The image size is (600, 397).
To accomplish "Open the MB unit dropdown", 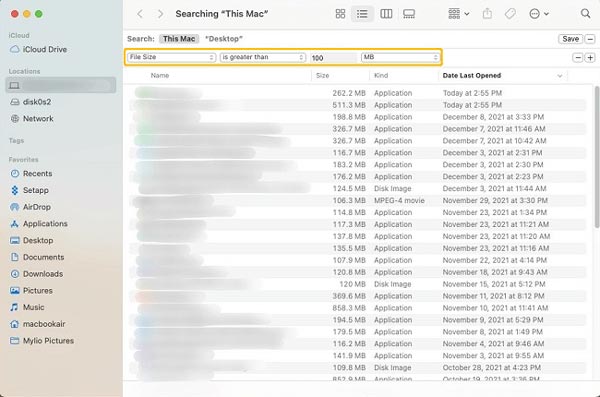I will pos(400,57).
